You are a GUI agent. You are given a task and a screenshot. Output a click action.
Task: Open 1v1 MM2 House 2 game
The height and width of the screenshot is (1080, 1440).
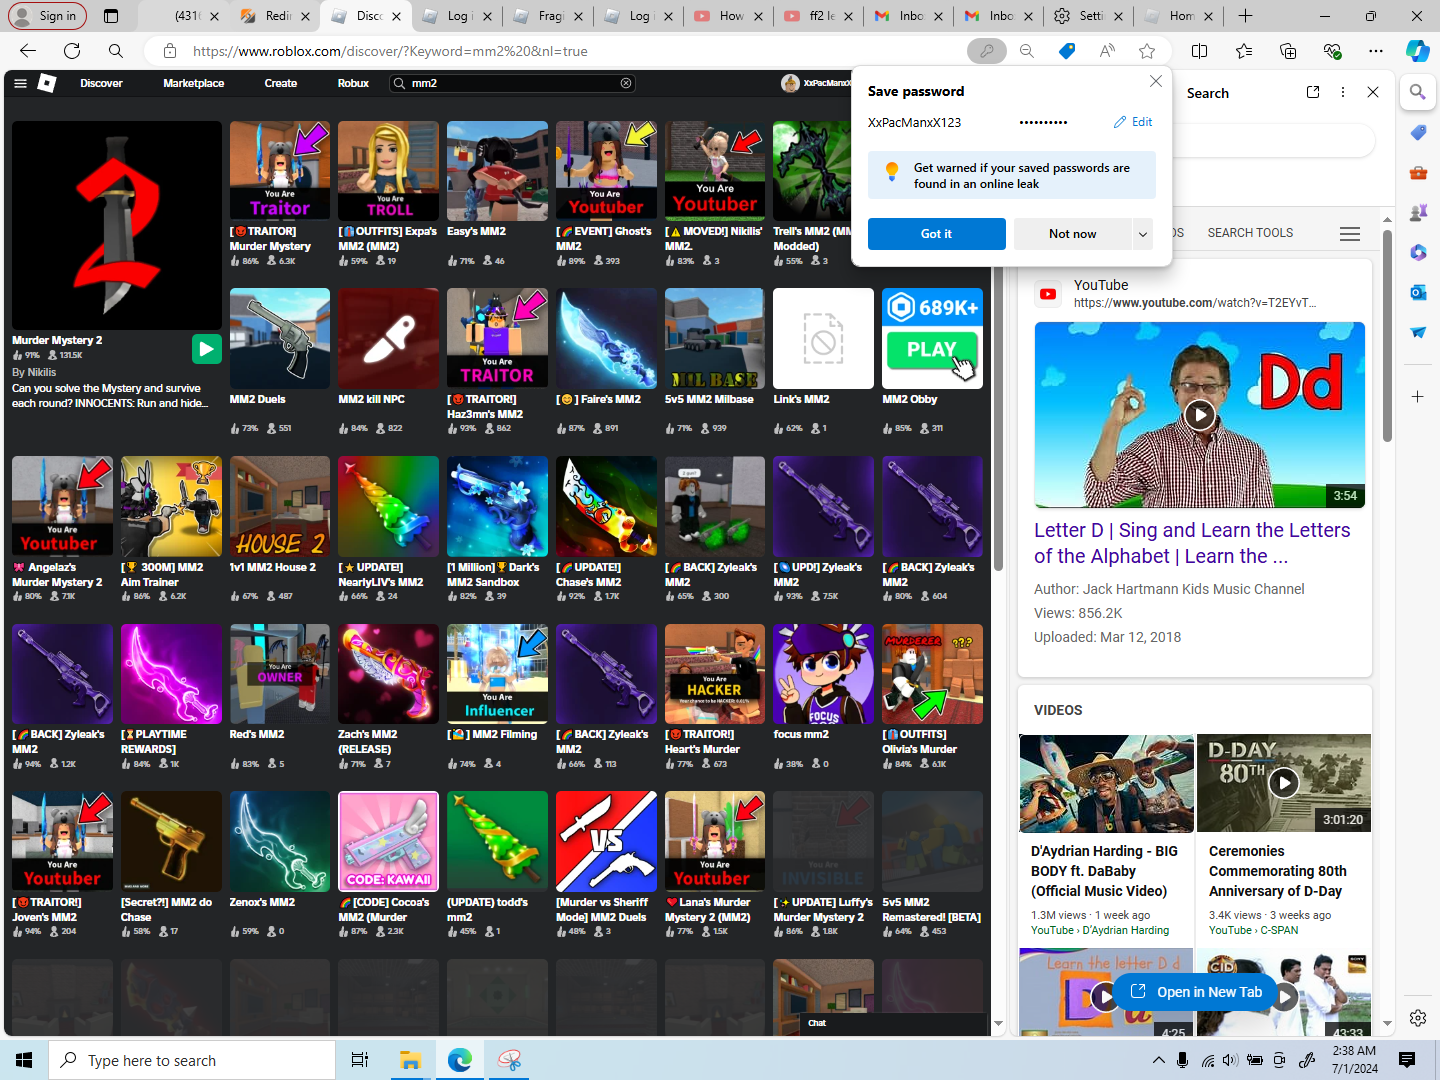(280, 506)
